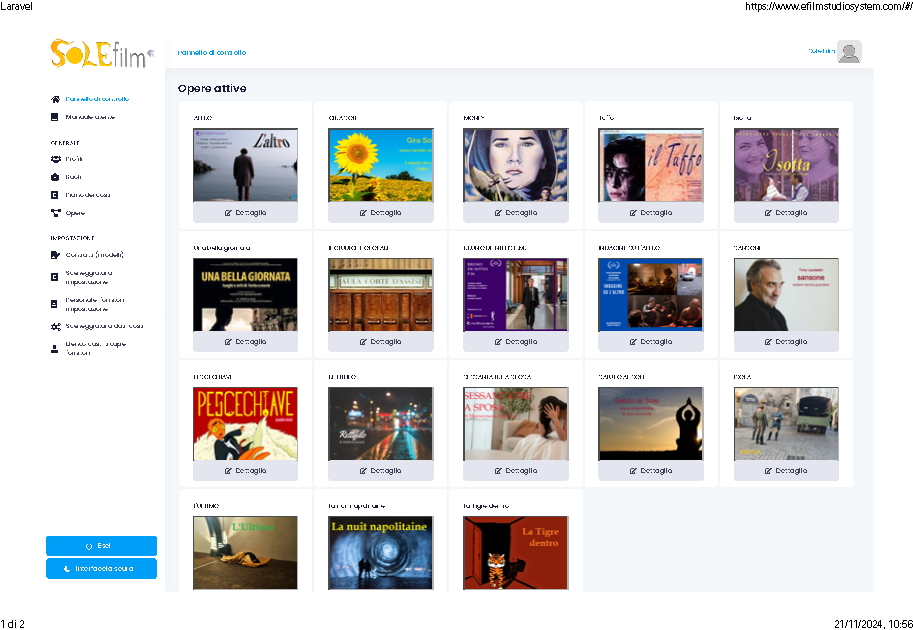Screen dimensions: 913x630
Task: Click the edit icon under the sunflower poster
Action: coord(364,213)
